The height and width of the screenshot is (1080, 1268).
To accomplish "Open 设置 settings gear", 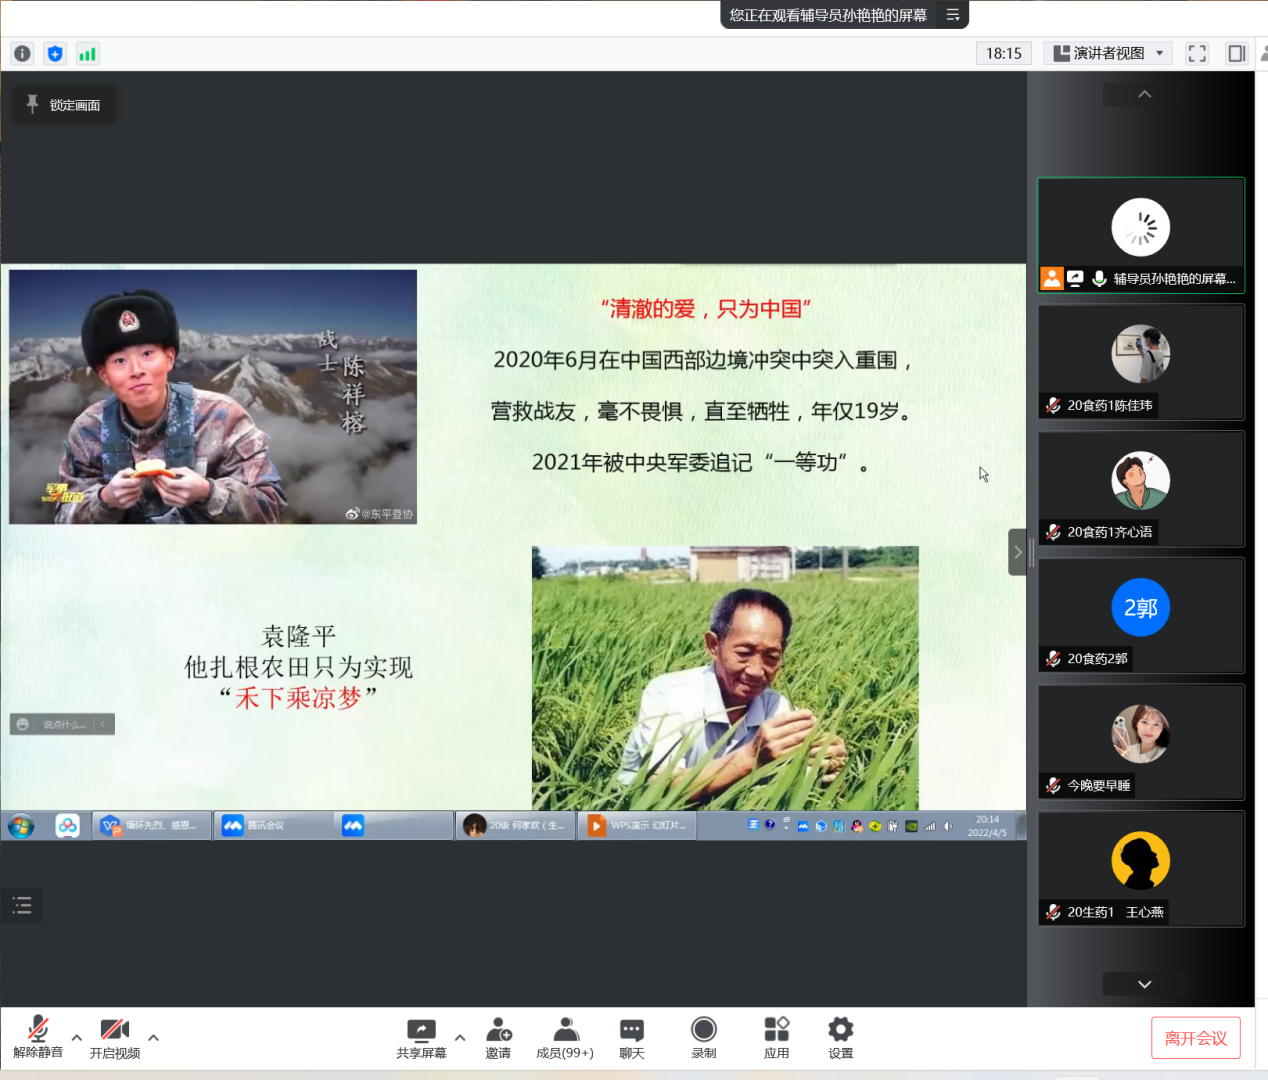I will click(x=840, y=1037).
